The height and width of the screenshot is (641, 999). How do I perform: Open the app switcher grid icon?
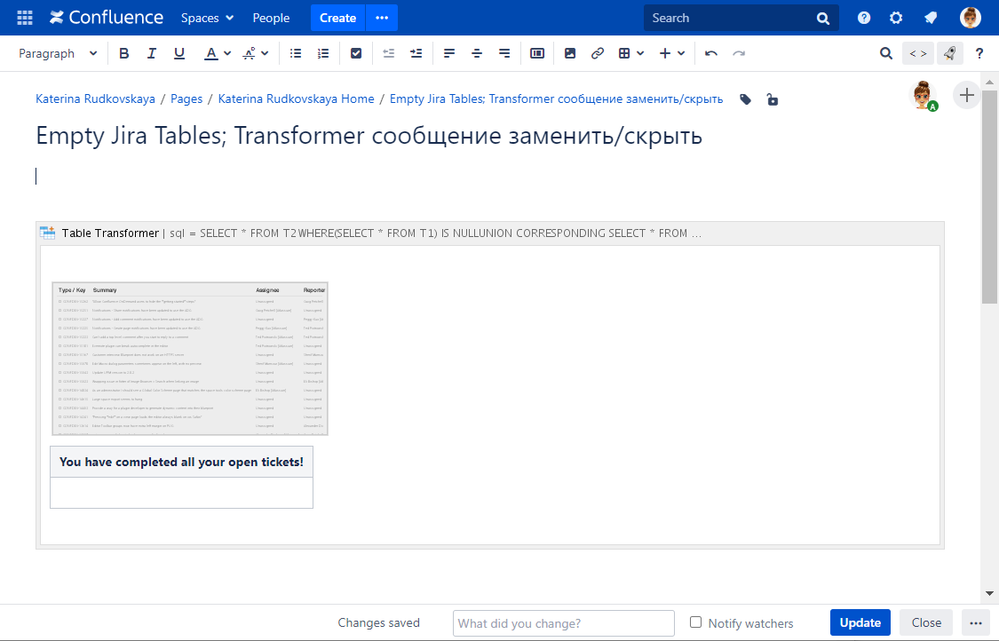tap(25, 18)
